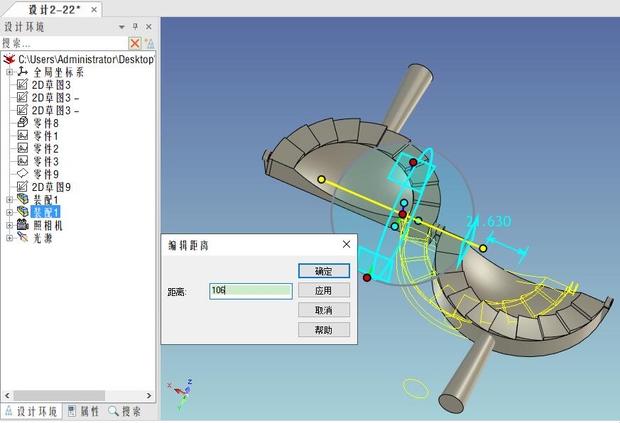Click bottom-left red handle of triball
Screen dimensions: 620x423
pos(367,278)
